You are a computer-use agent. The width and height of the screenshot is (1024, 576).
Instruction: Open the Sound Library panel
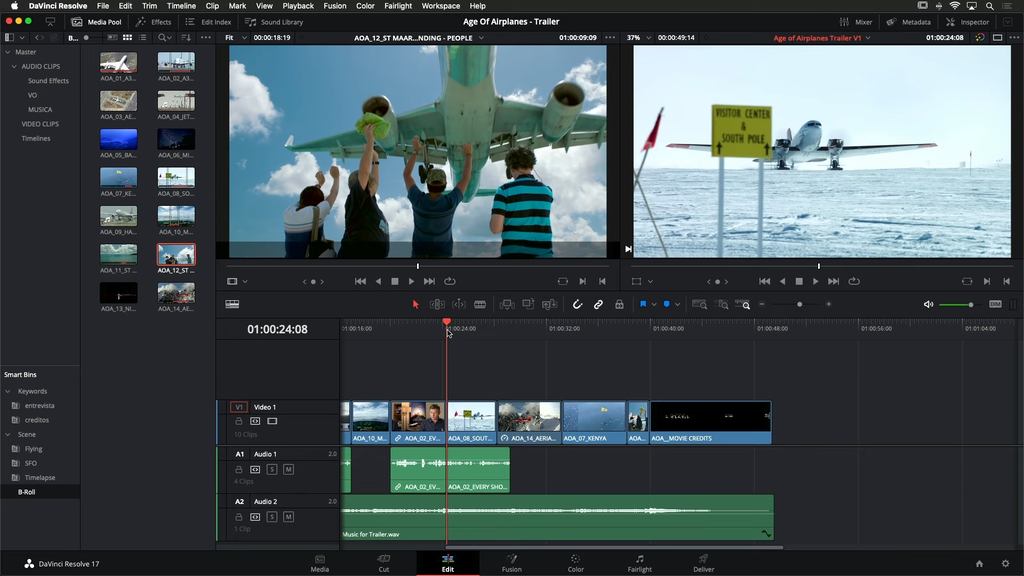coord(274,22)
